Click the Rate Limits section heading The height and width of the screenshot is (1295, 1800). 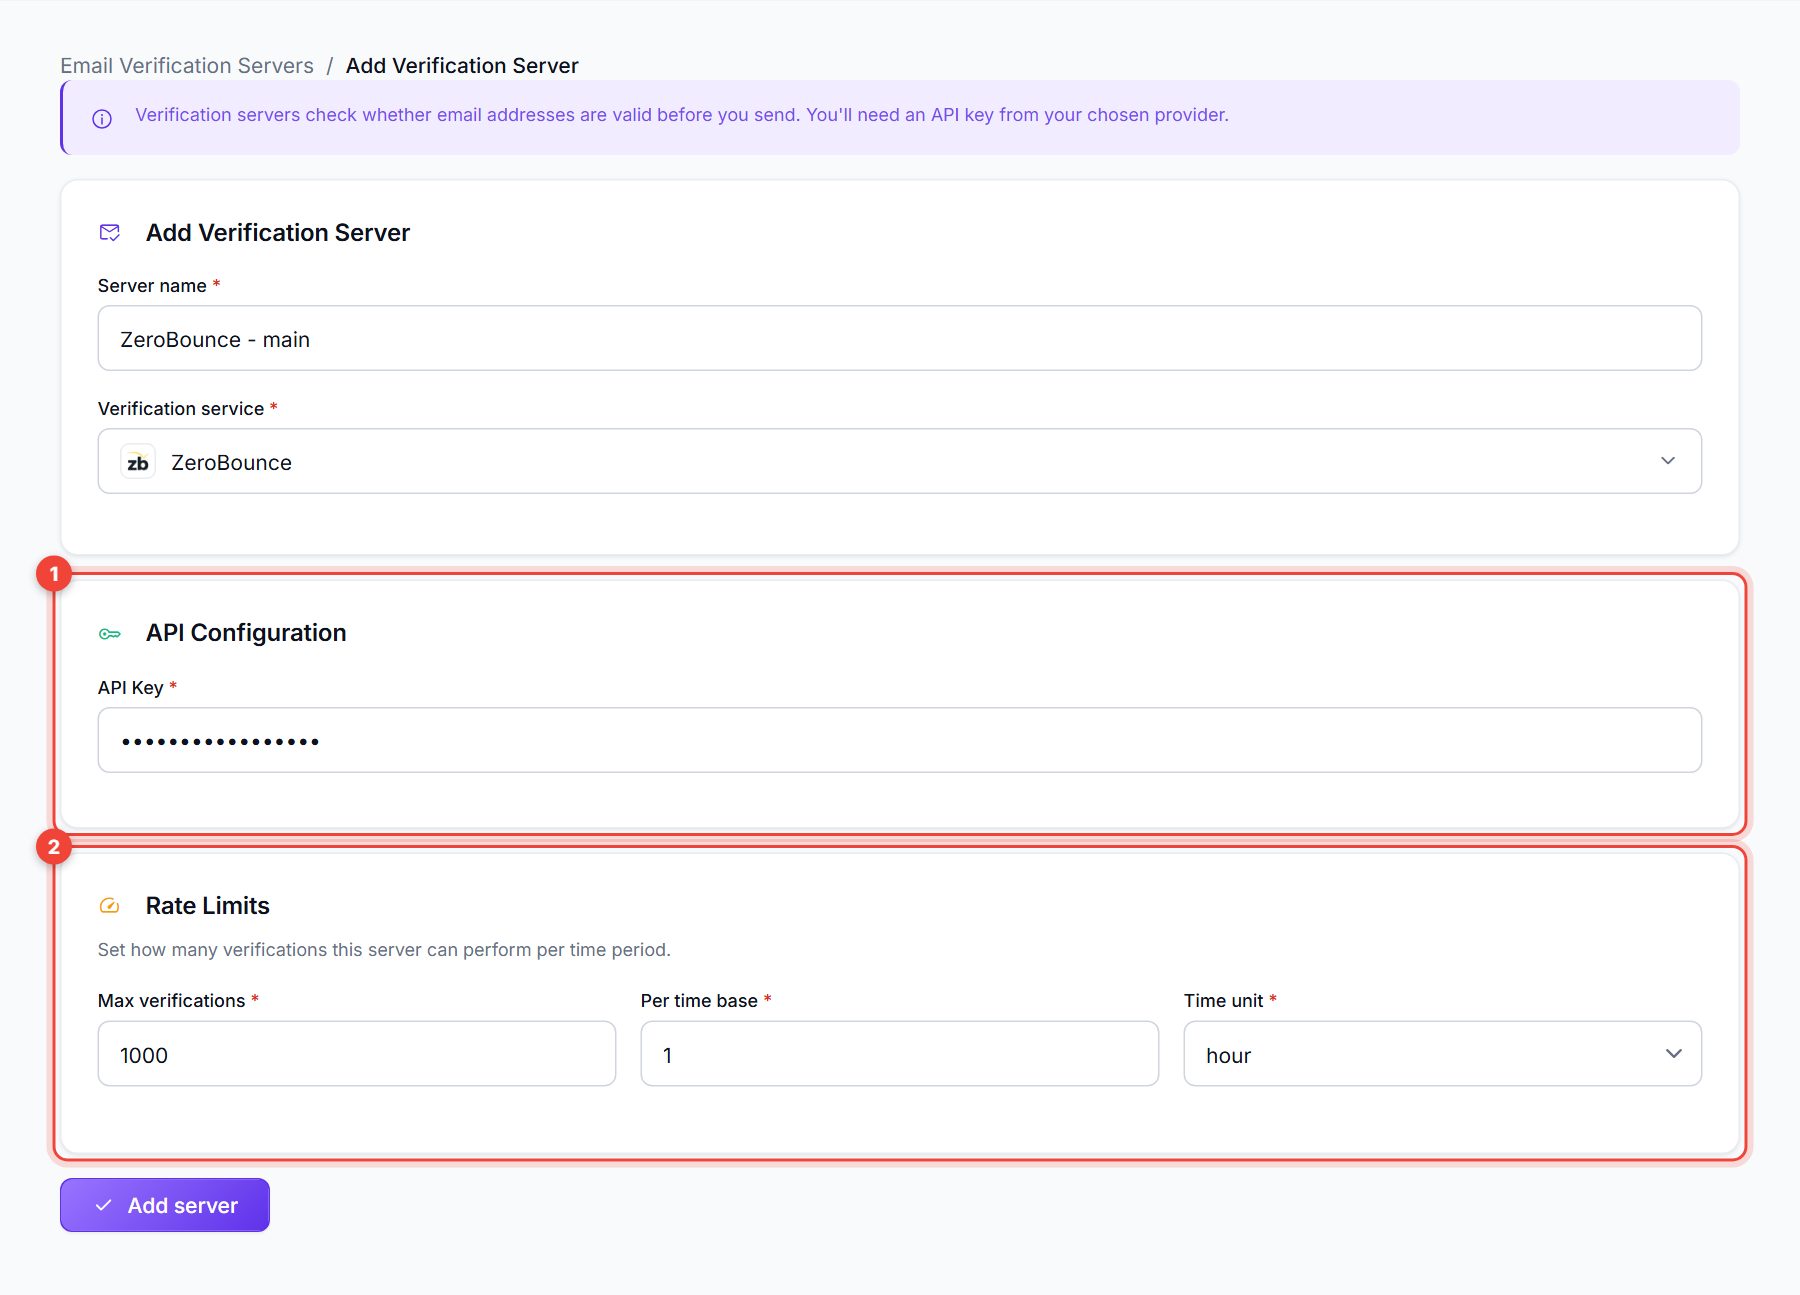point(208,906)
